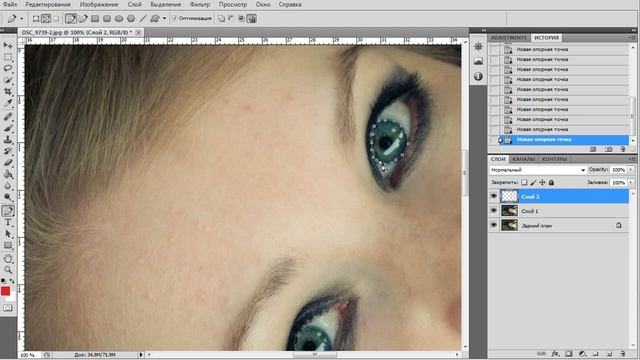Open the blend mode Нормальный dropdown
The image size is (640, 360).
[x=538, y=170]
